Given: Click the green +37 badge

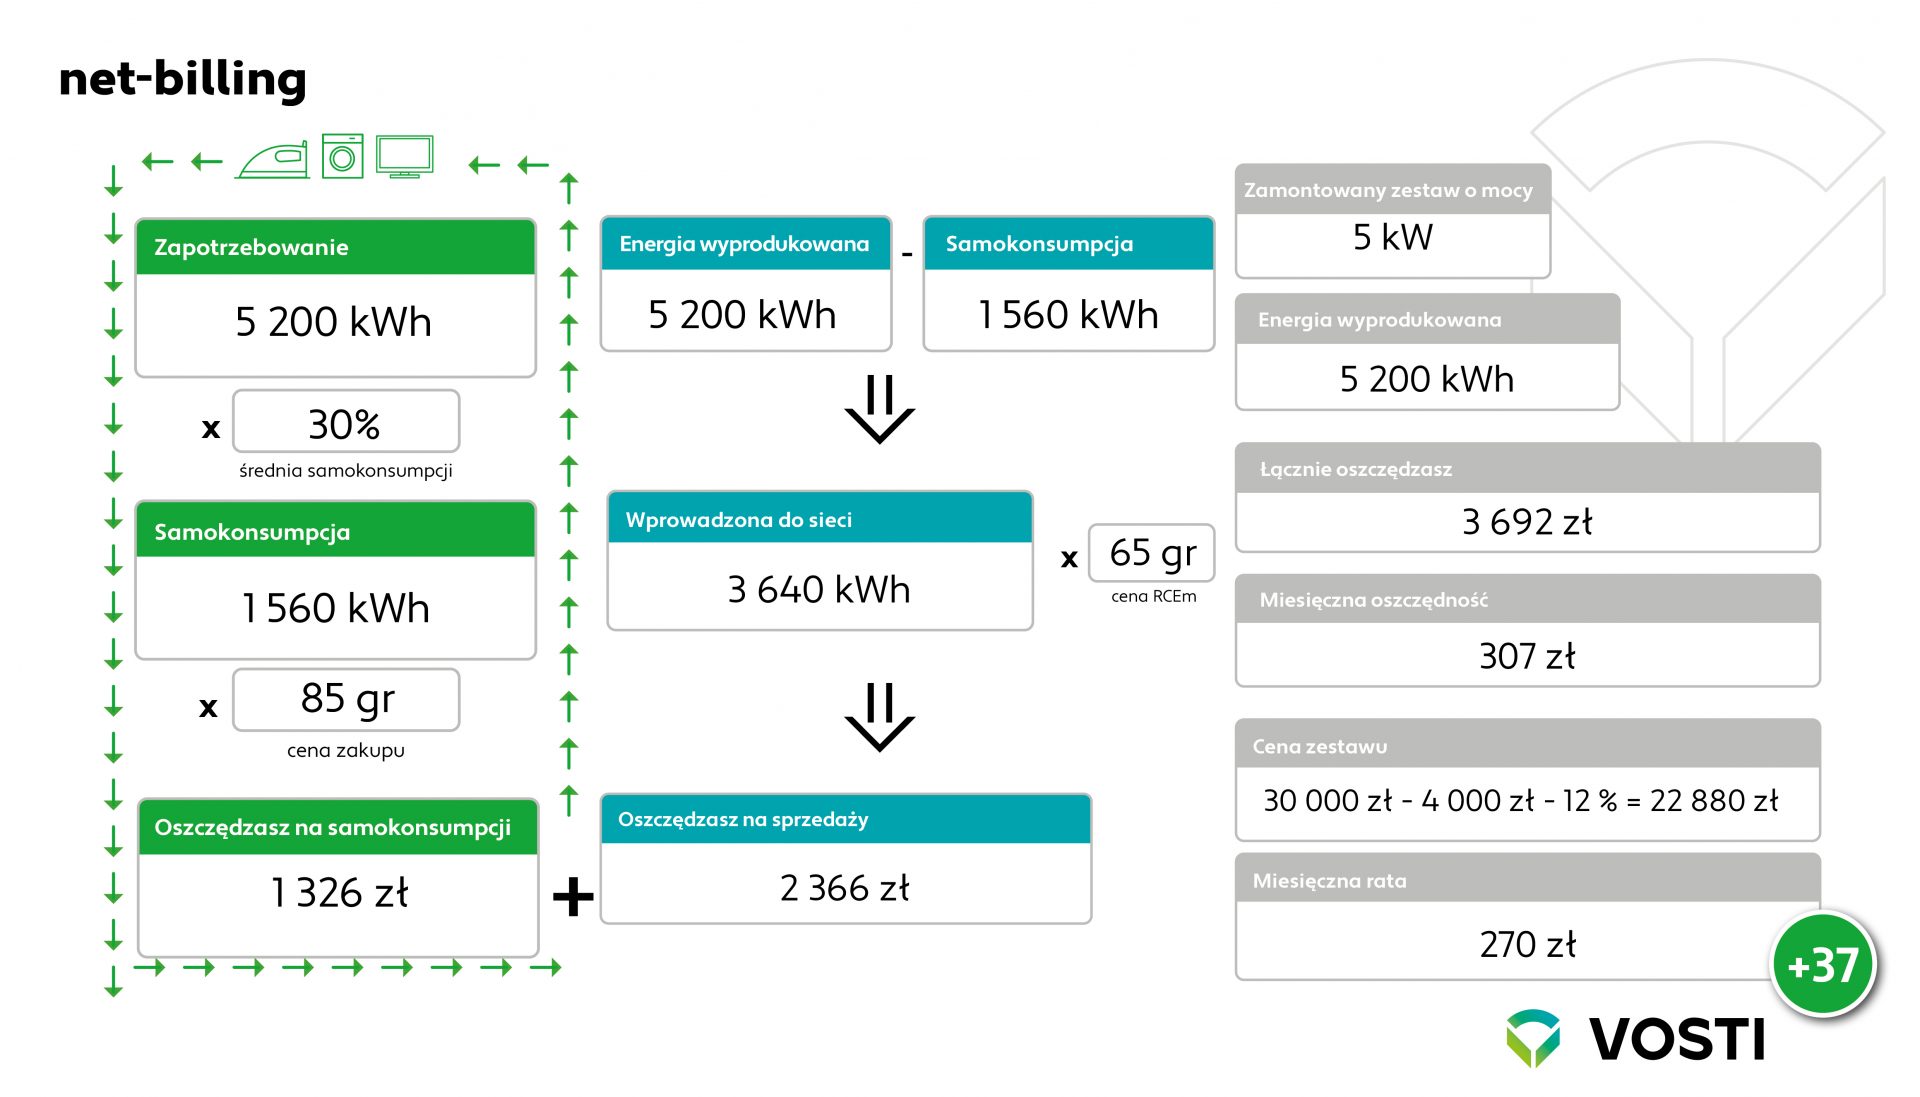Looking at the screenshot, I should pyautogui.click(x=1822, y=965).
